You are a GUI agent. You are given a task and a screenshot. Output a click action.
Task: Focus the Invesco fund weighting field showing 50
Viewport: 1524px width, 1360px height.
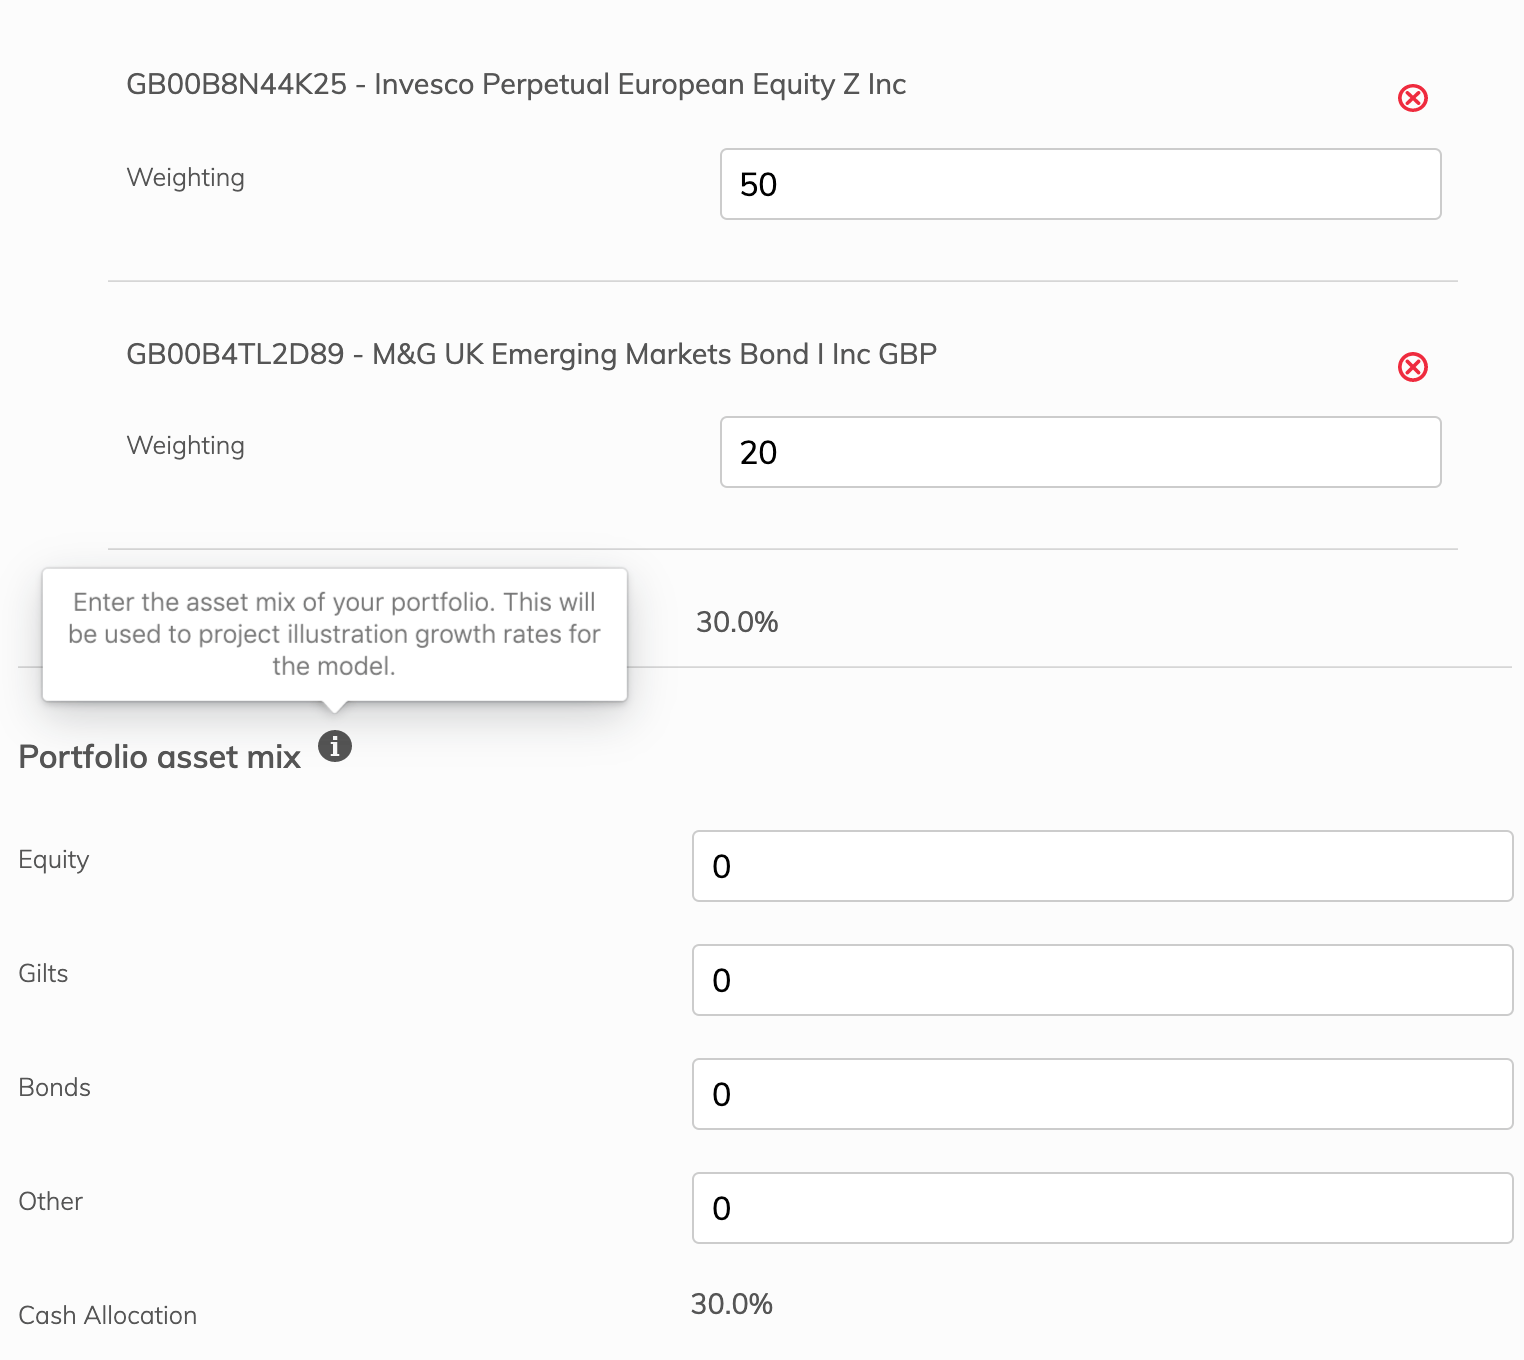point(1080,184)
